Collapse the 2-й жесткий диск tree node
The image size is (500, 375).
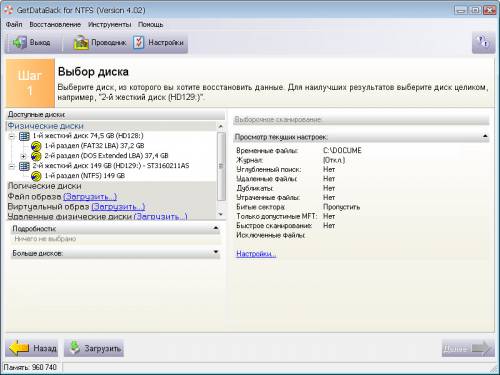coord(12,166)
